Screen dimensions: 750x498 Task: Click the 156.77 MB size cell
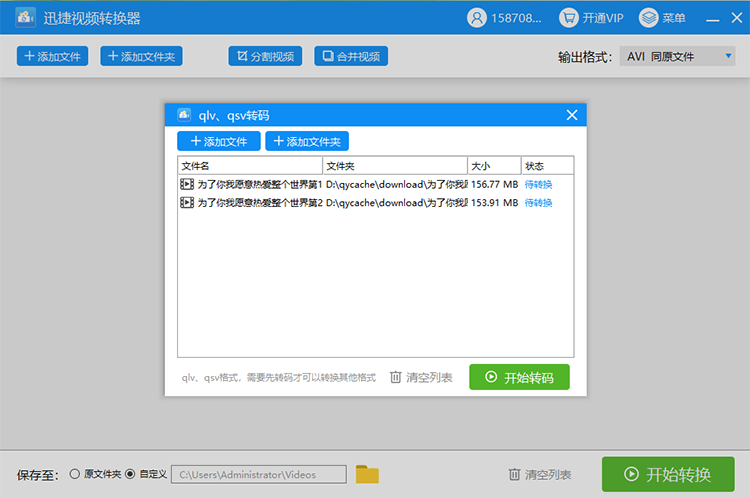click(x=495, y=184)
